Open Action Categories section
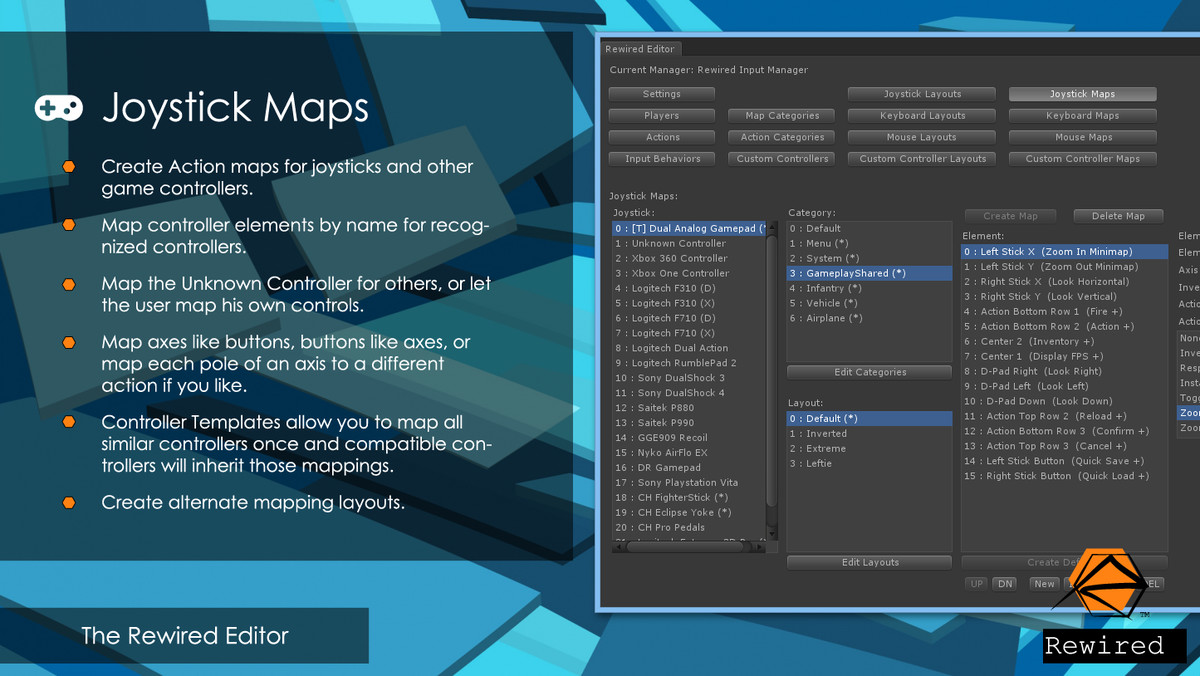The image size is (1200, 676). coord(782,137)
